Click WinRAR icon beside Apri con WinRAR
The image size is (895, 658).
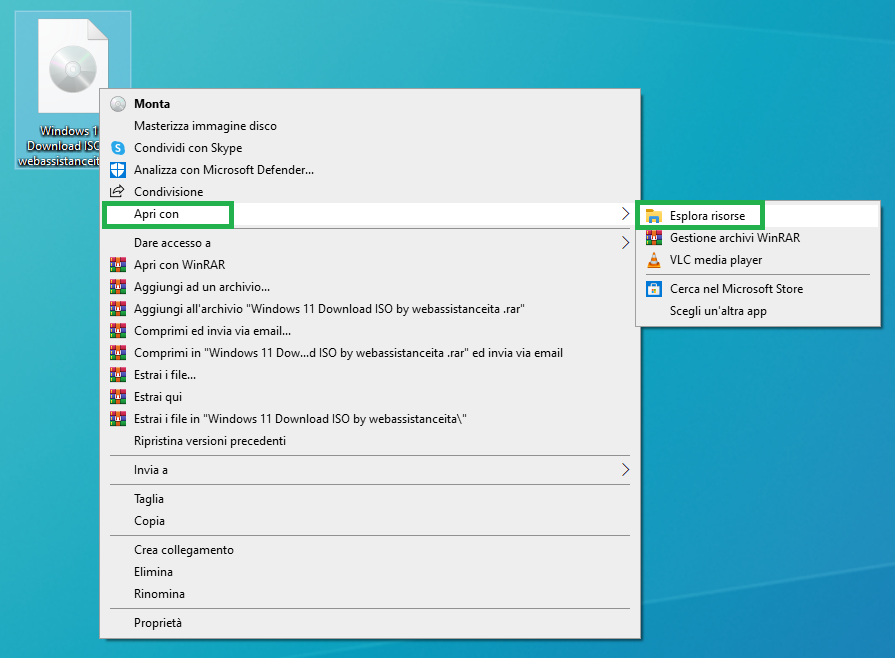pos(118,264)
